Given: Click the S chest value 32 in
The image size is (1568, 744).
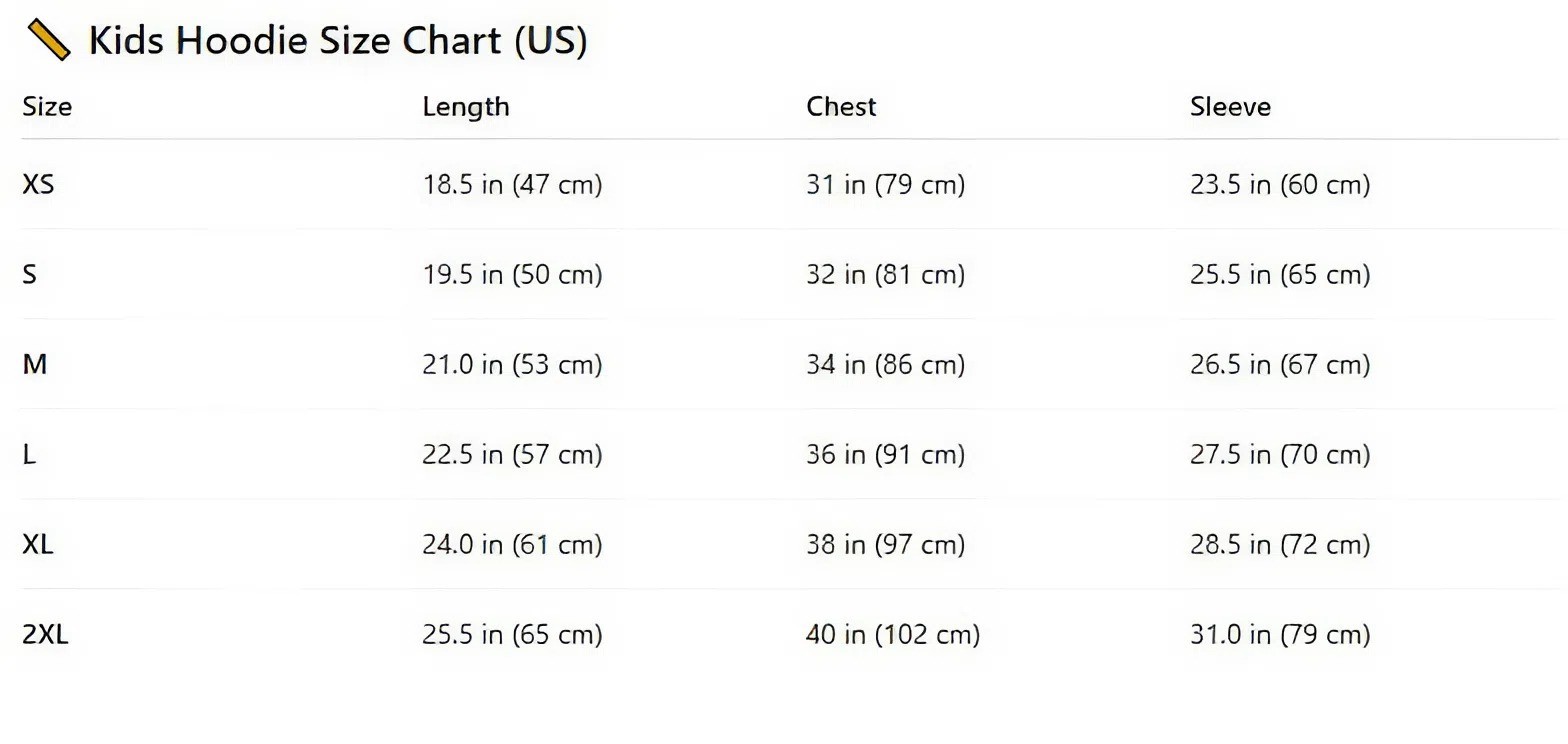Looking at the screenshot, I should pos(885,275).
